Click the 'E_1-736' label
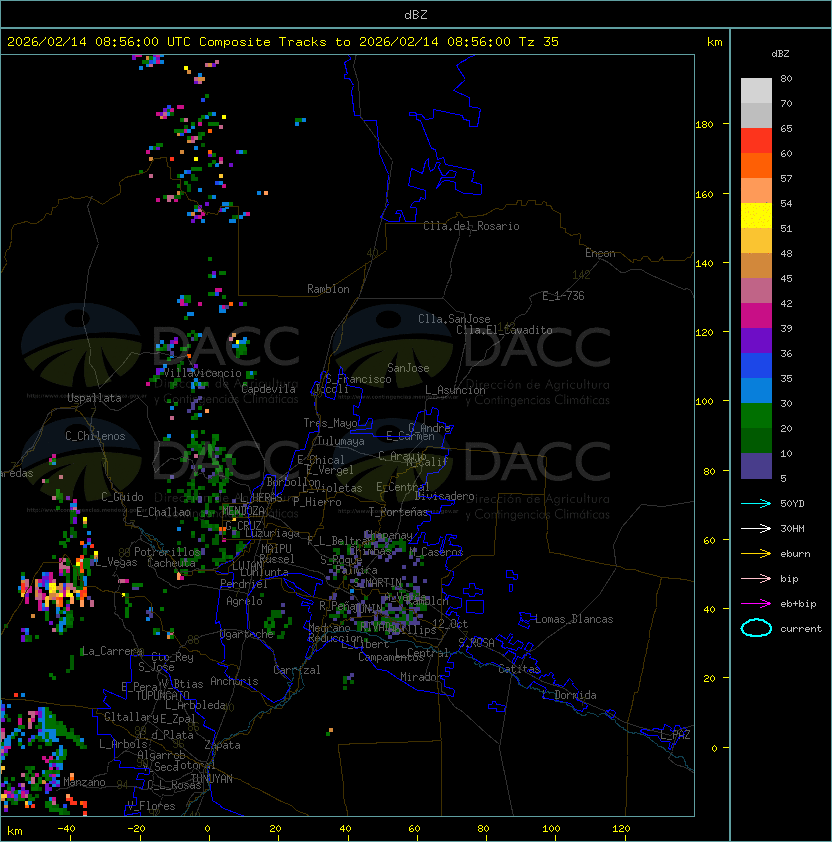The height and width of the screenshot is (842, 832). (563, 296)
